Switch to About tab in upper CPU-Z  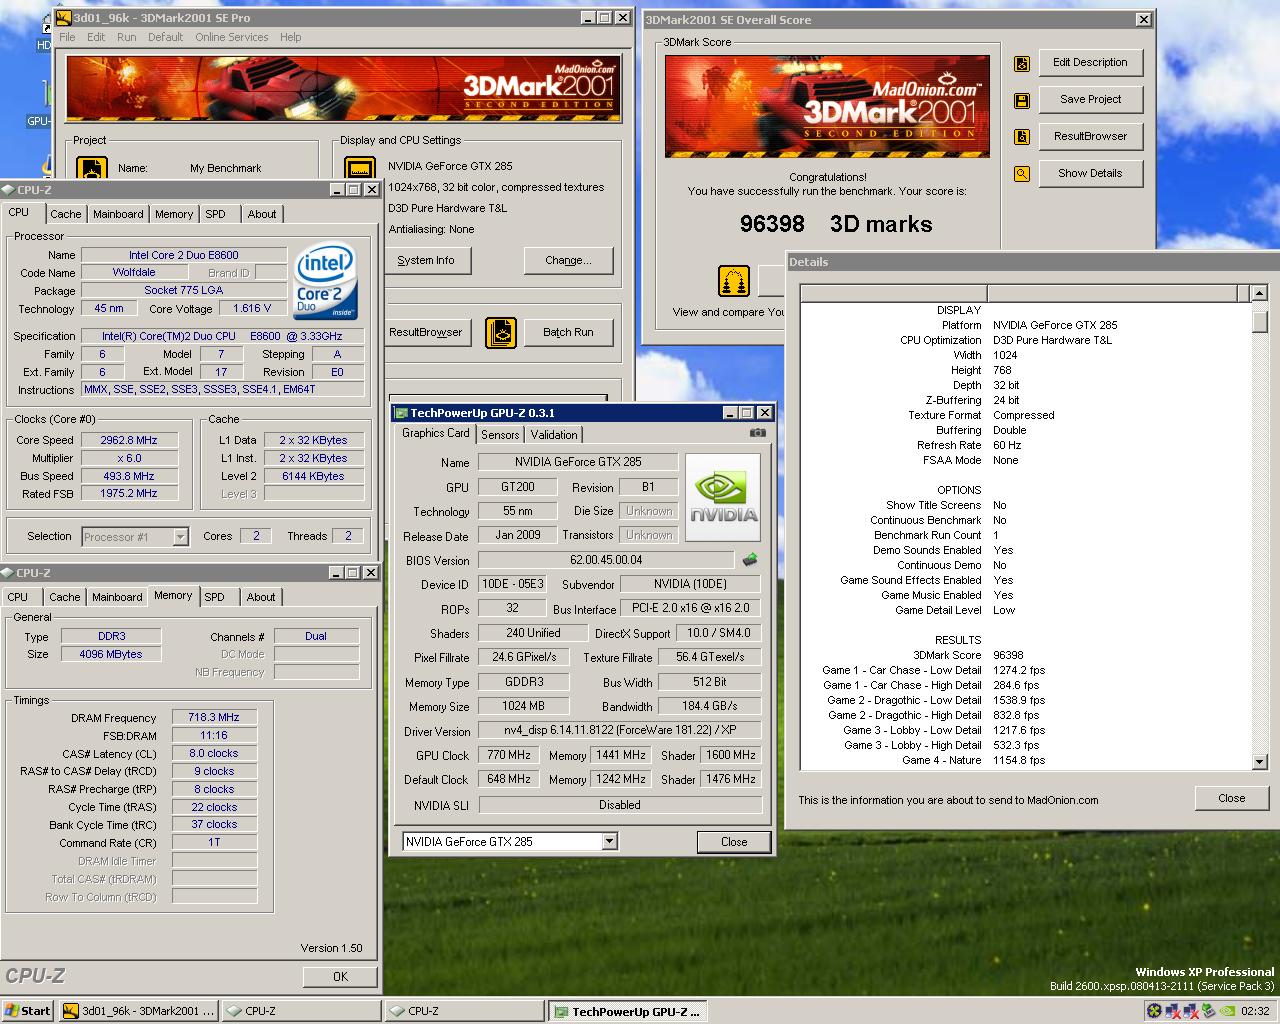click(x=262, y=214)
